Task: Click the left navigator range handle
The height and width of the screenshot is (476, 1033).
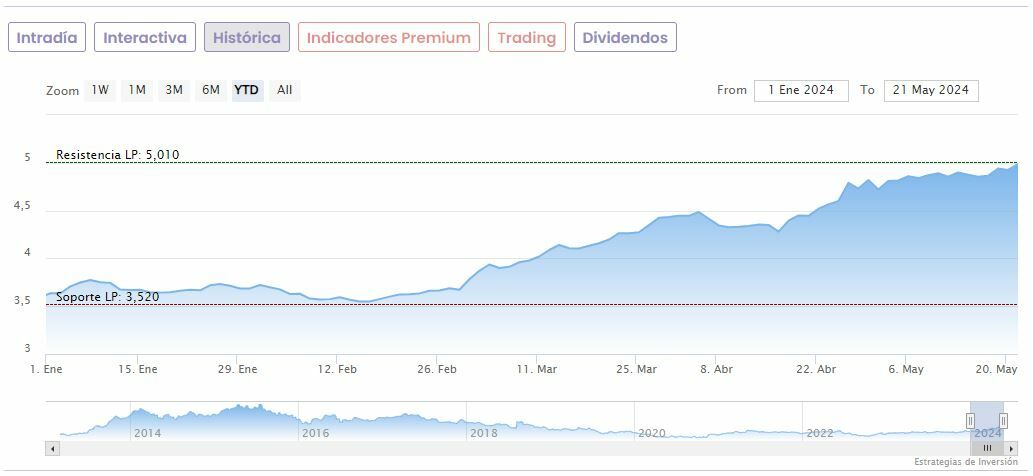Action: coord(970,420)
